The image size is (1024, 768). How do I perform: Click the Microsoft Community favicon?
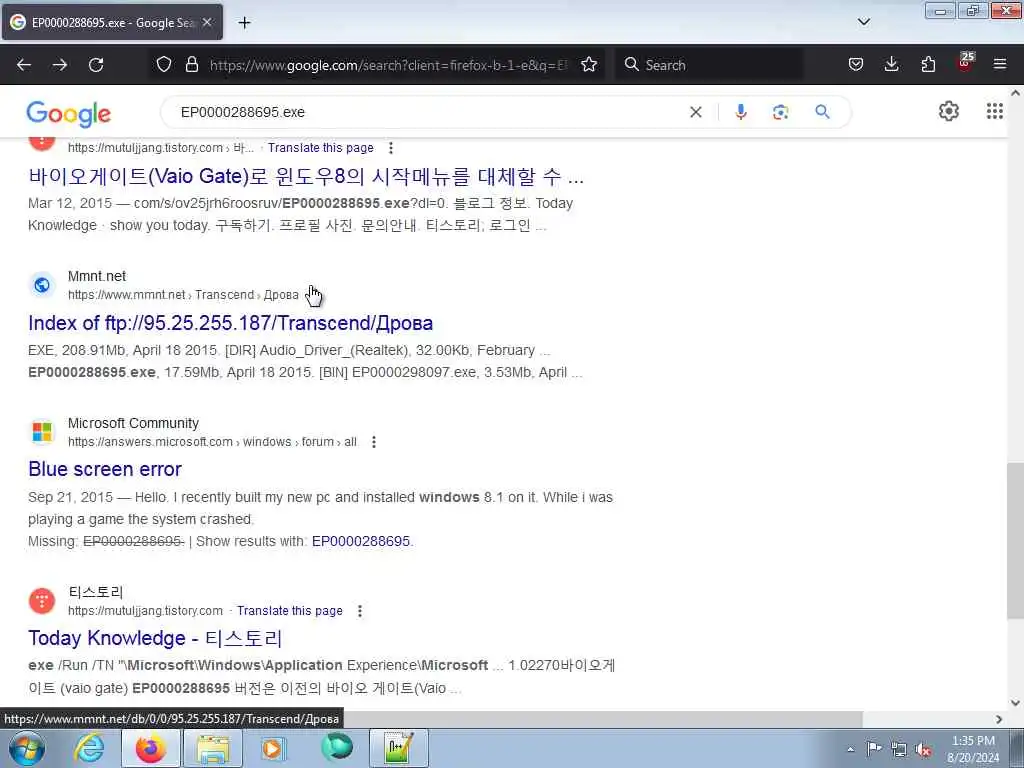42,432
